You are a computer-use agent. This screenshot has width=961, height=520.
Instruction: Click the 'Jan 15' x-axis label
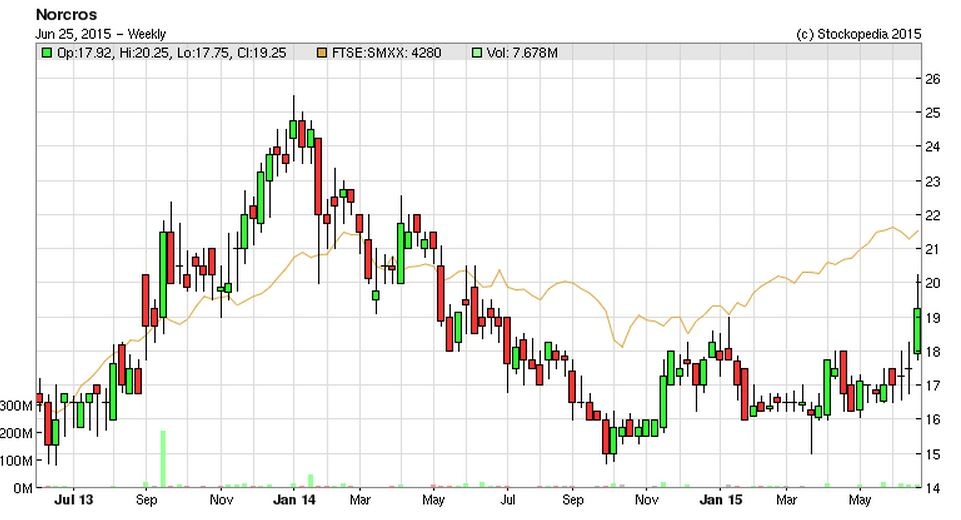[x=721, y=500]
